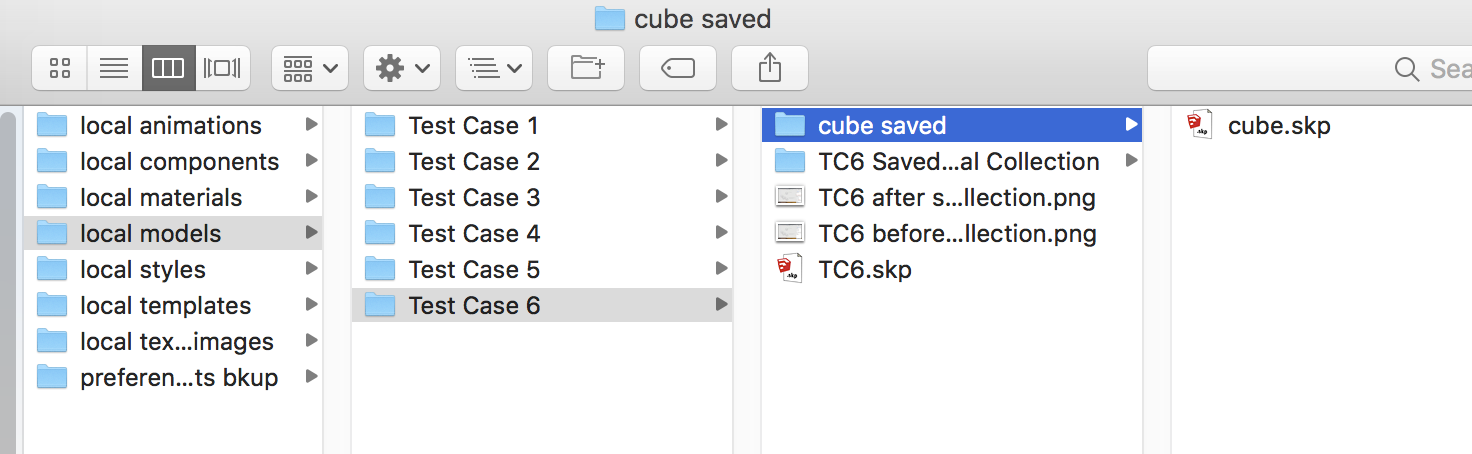This screenshot has width=1472, height=454.
Task: Click the share icon
Action: point(770,68)
